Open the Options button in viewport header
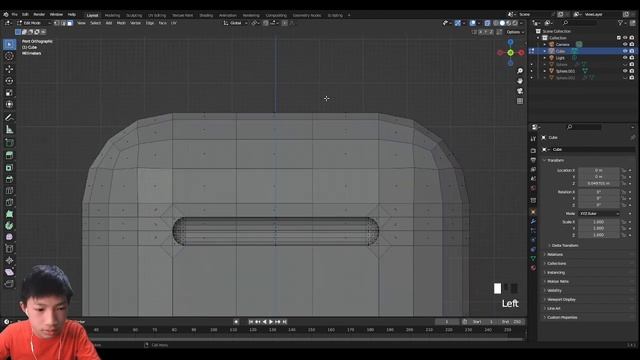 click(515, 32)
